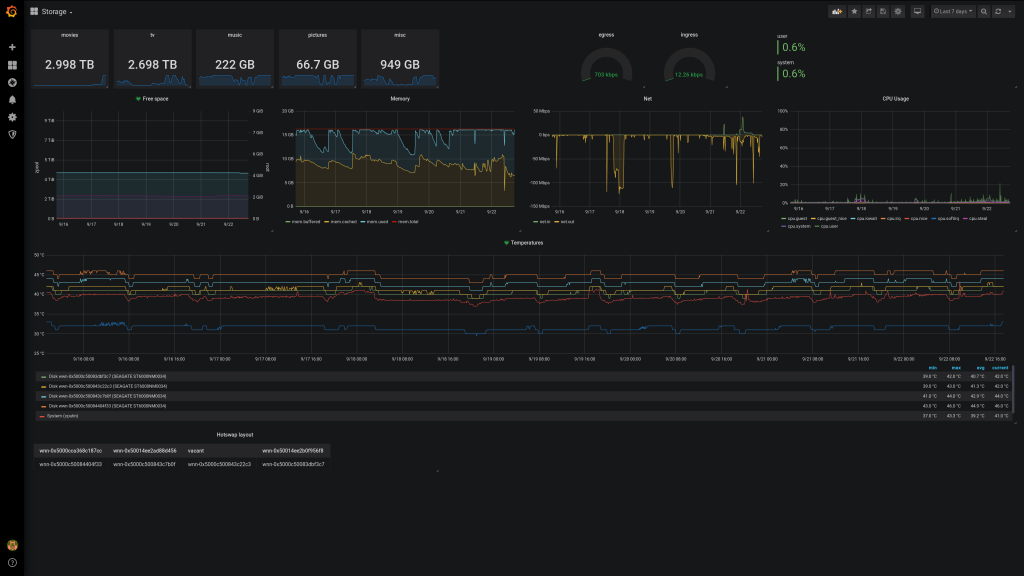Toggle the mem.total legend series
1024x576 pixels.
click(405, 222)
